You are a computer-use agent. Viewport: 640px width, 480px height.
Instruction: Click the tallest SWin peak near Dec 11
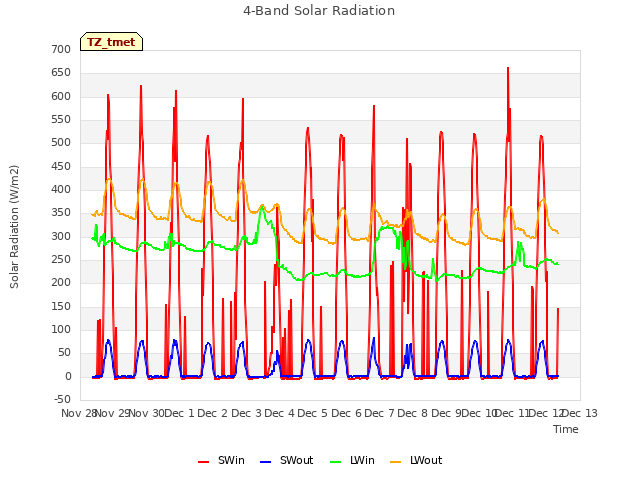(508, 69)
